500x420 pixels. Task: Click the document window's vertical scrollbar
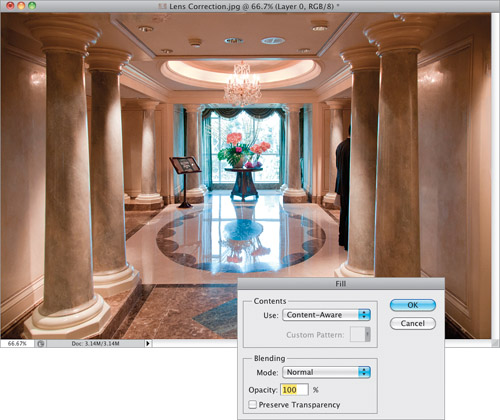(x=496, y=176)
